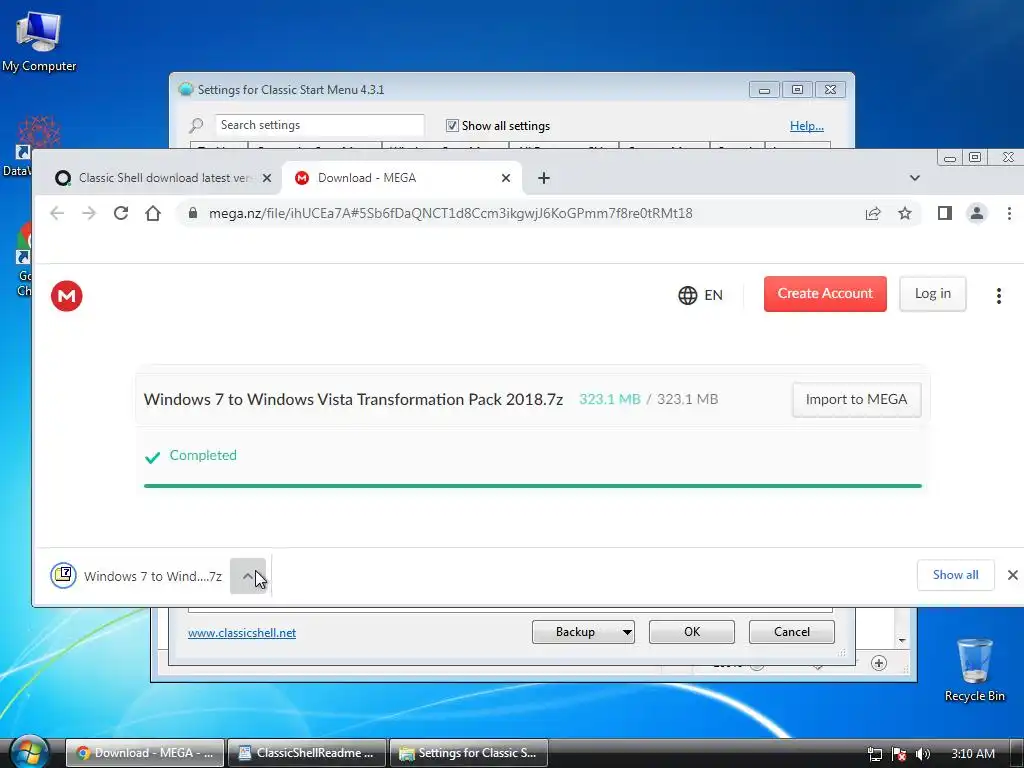Click the Create Account button
Image resolution: width=1024 pixels, height=768 pixels.
click(825, 294)
